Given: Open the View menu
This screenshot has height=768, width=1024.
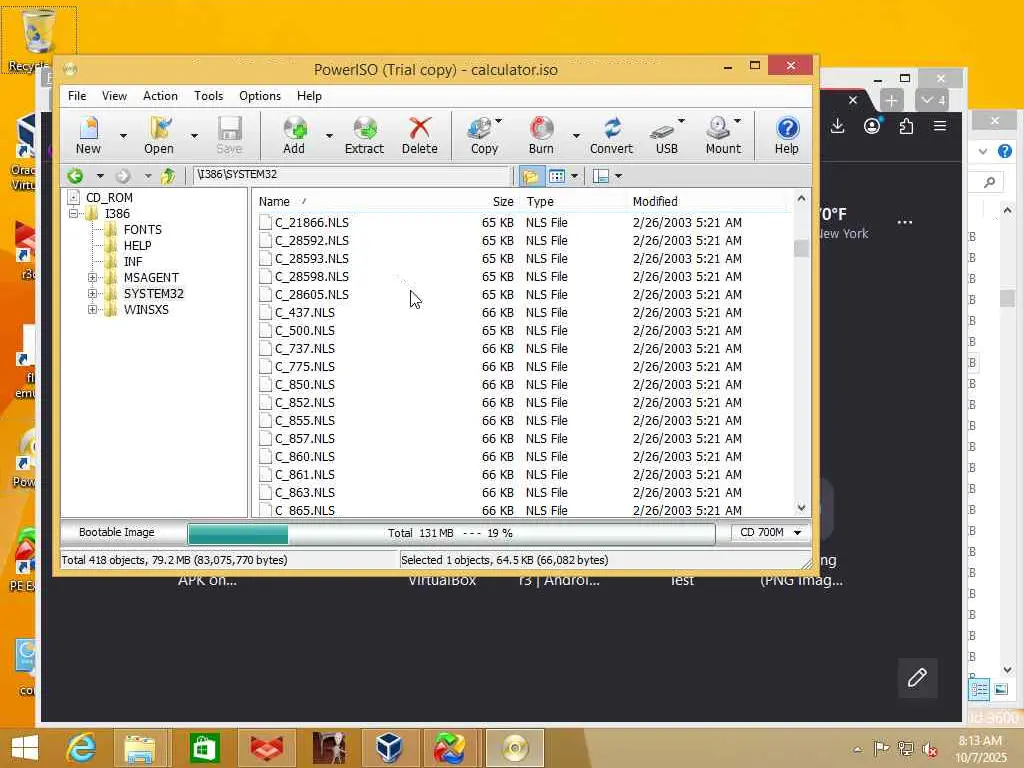Looking at the screenshot, I should (114, 96).
